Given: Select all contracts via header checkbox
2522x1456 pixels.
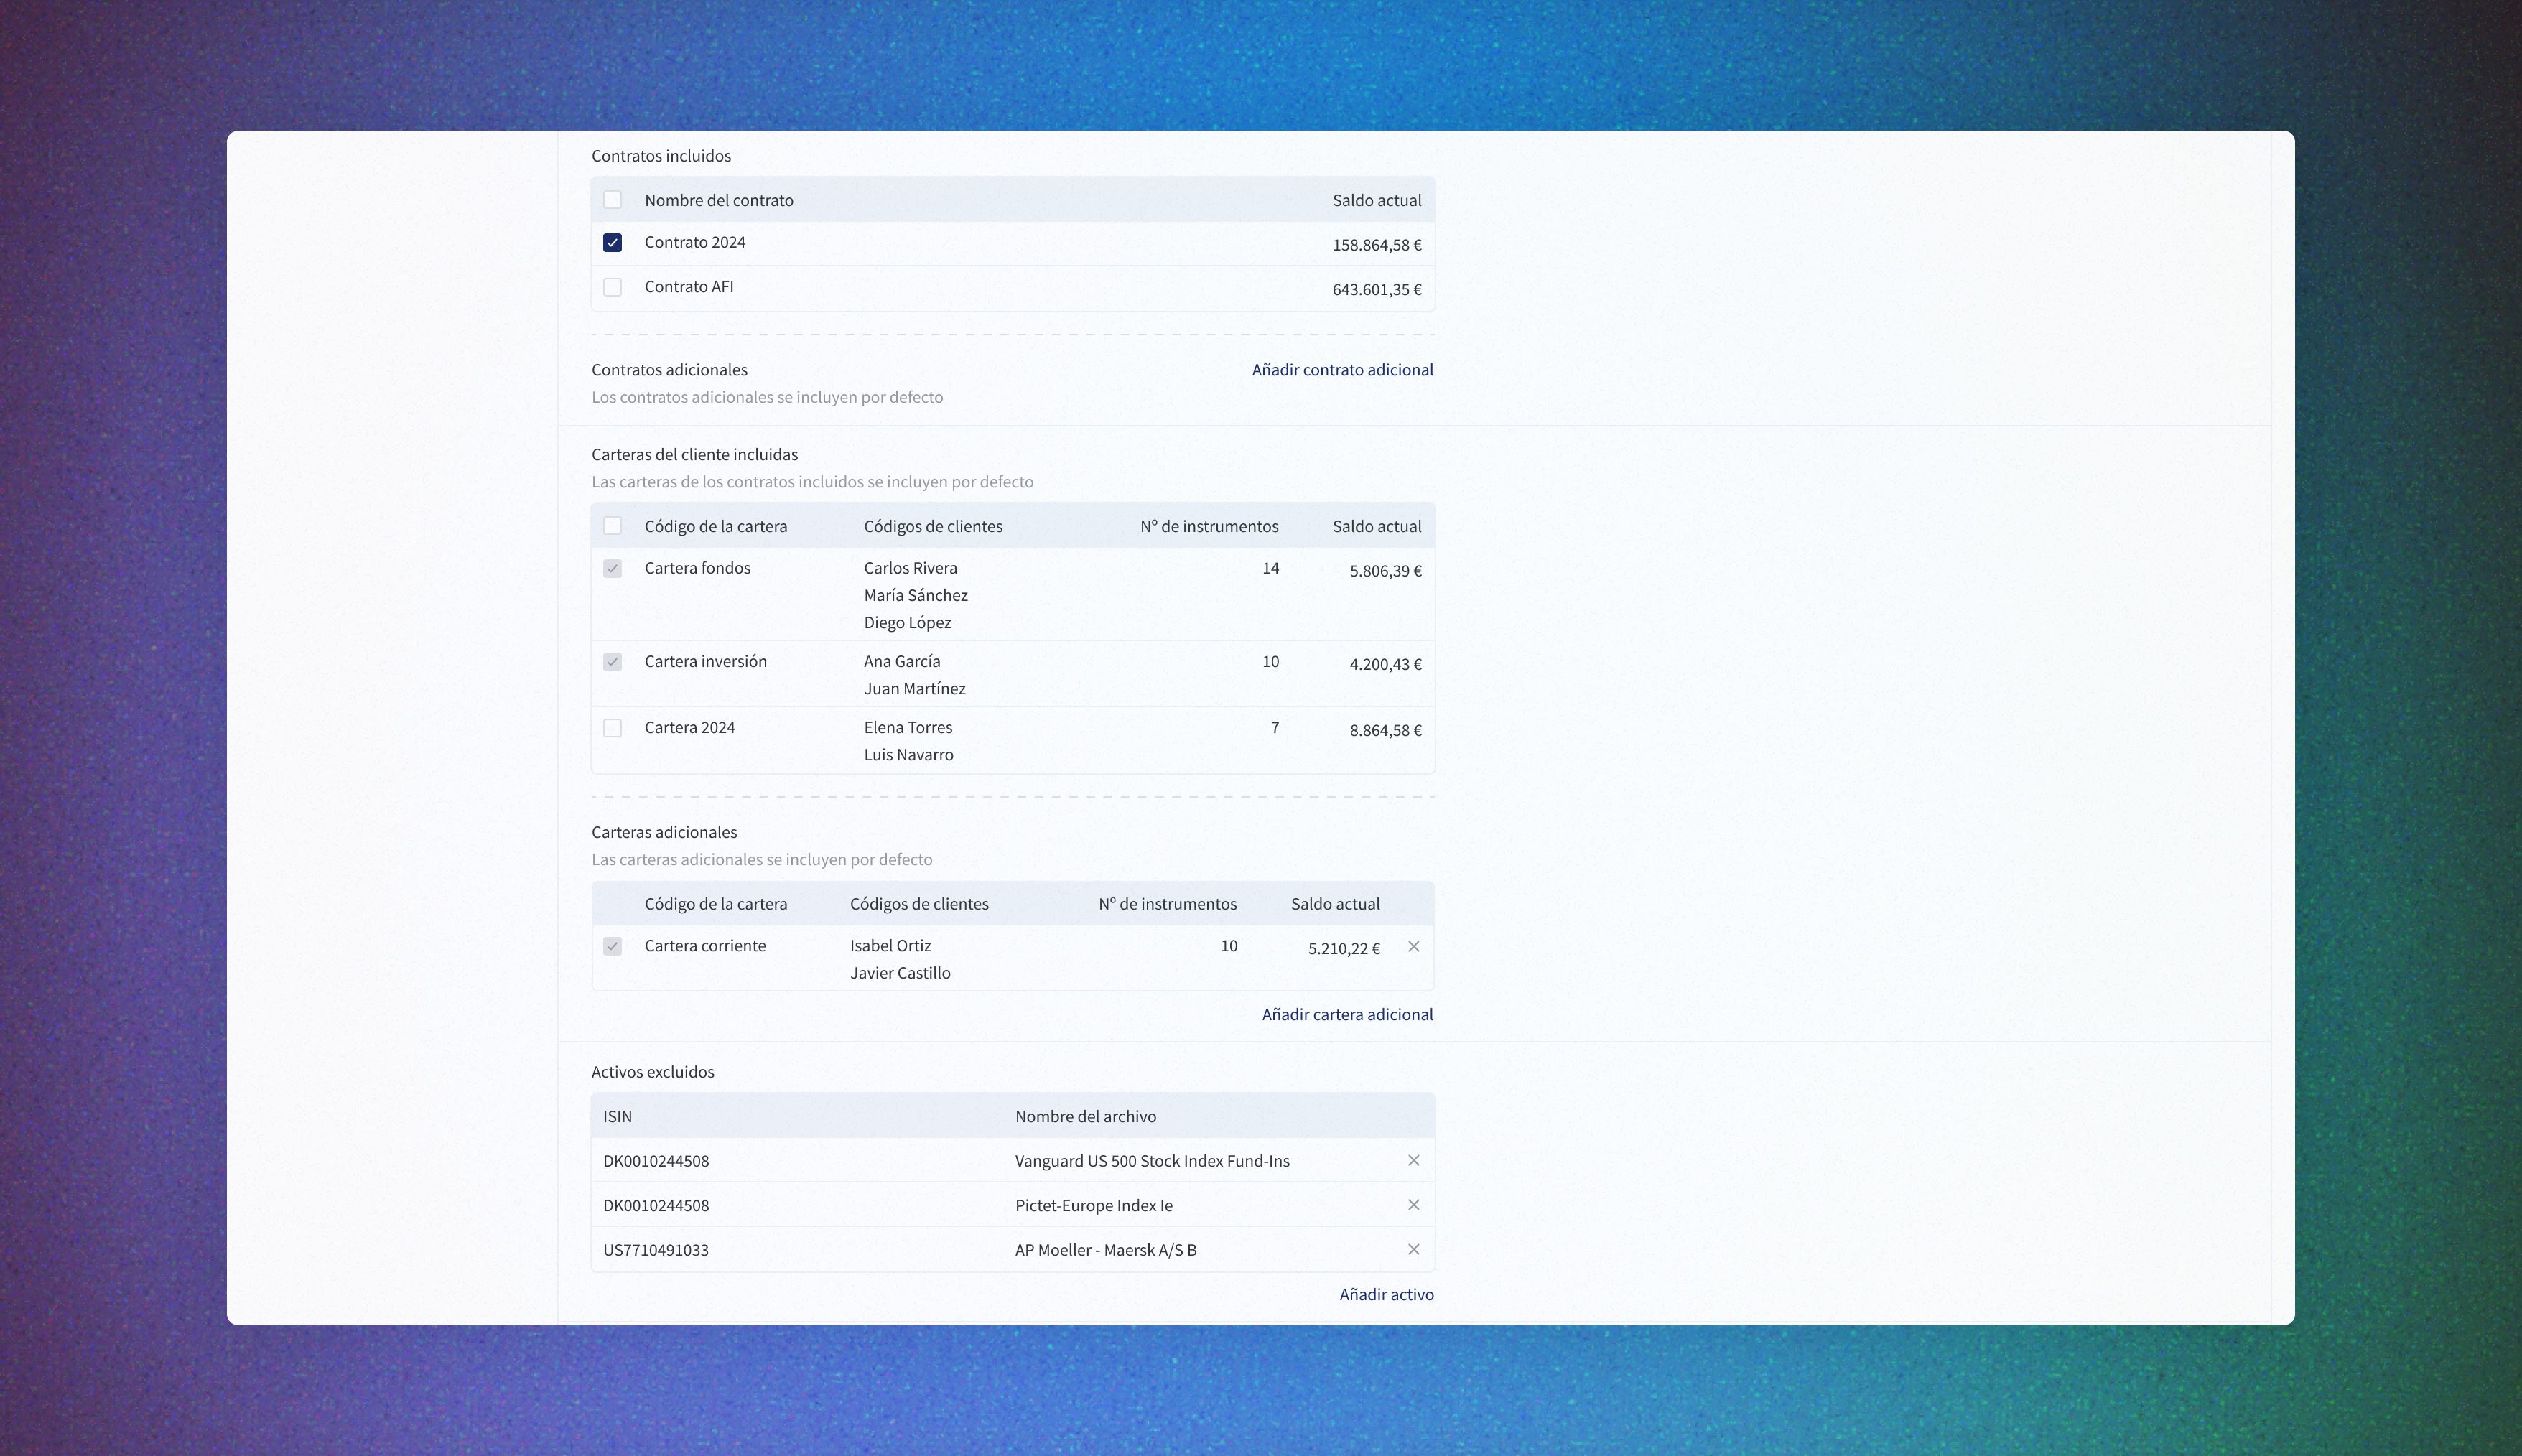Looking at the screenshot, I should (612, 200).
